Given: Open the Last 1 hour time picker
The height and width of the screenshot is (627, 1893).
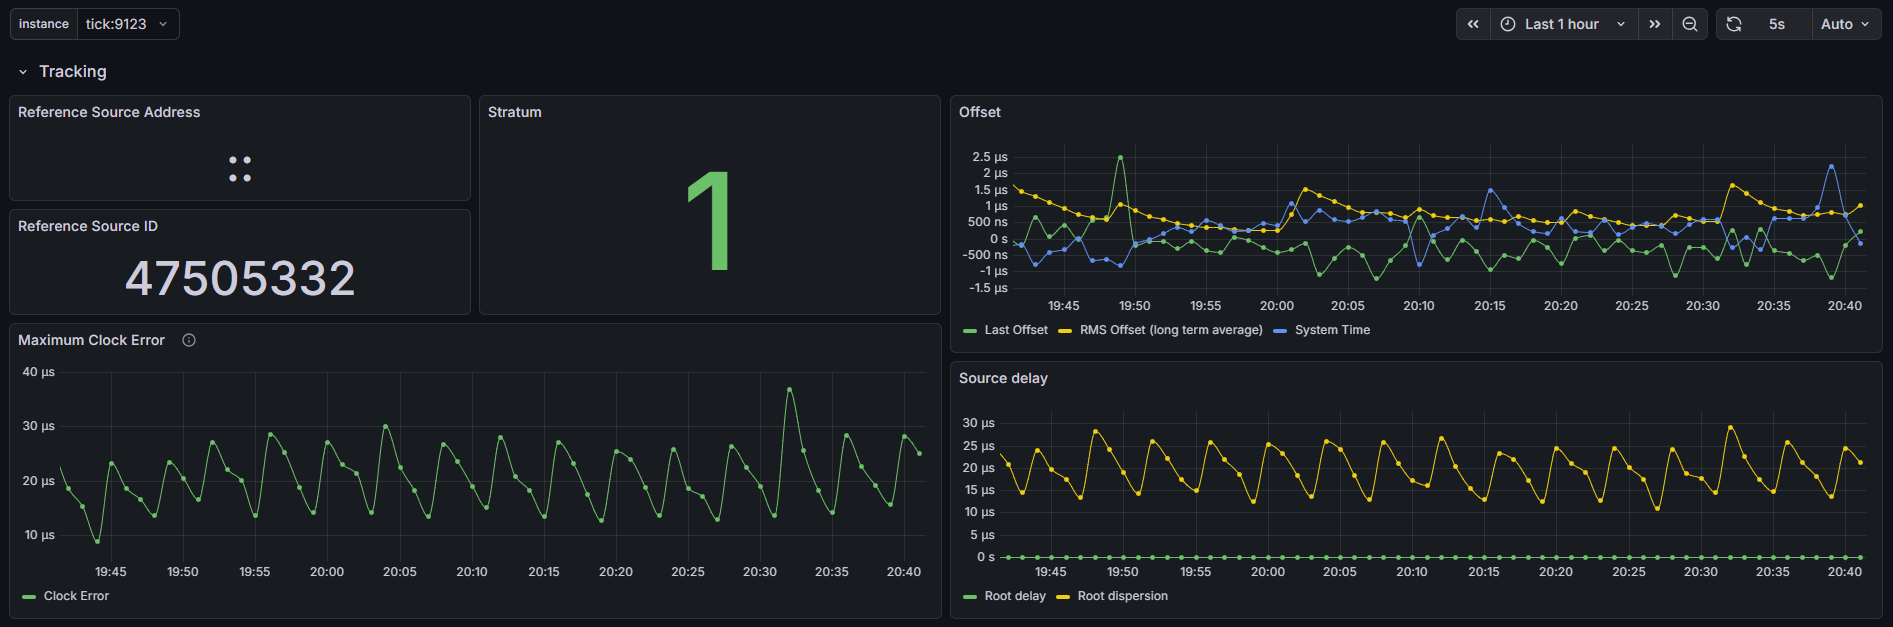Looking at the screenshot, I should [x=1564, y=24].
